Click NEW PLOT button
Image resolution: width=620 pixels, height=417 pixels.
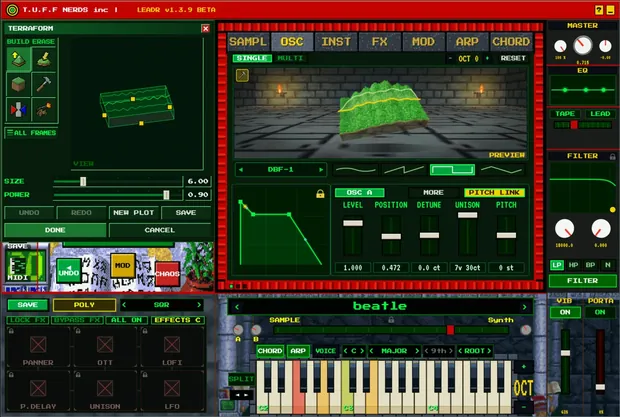[x=134, y=213]
